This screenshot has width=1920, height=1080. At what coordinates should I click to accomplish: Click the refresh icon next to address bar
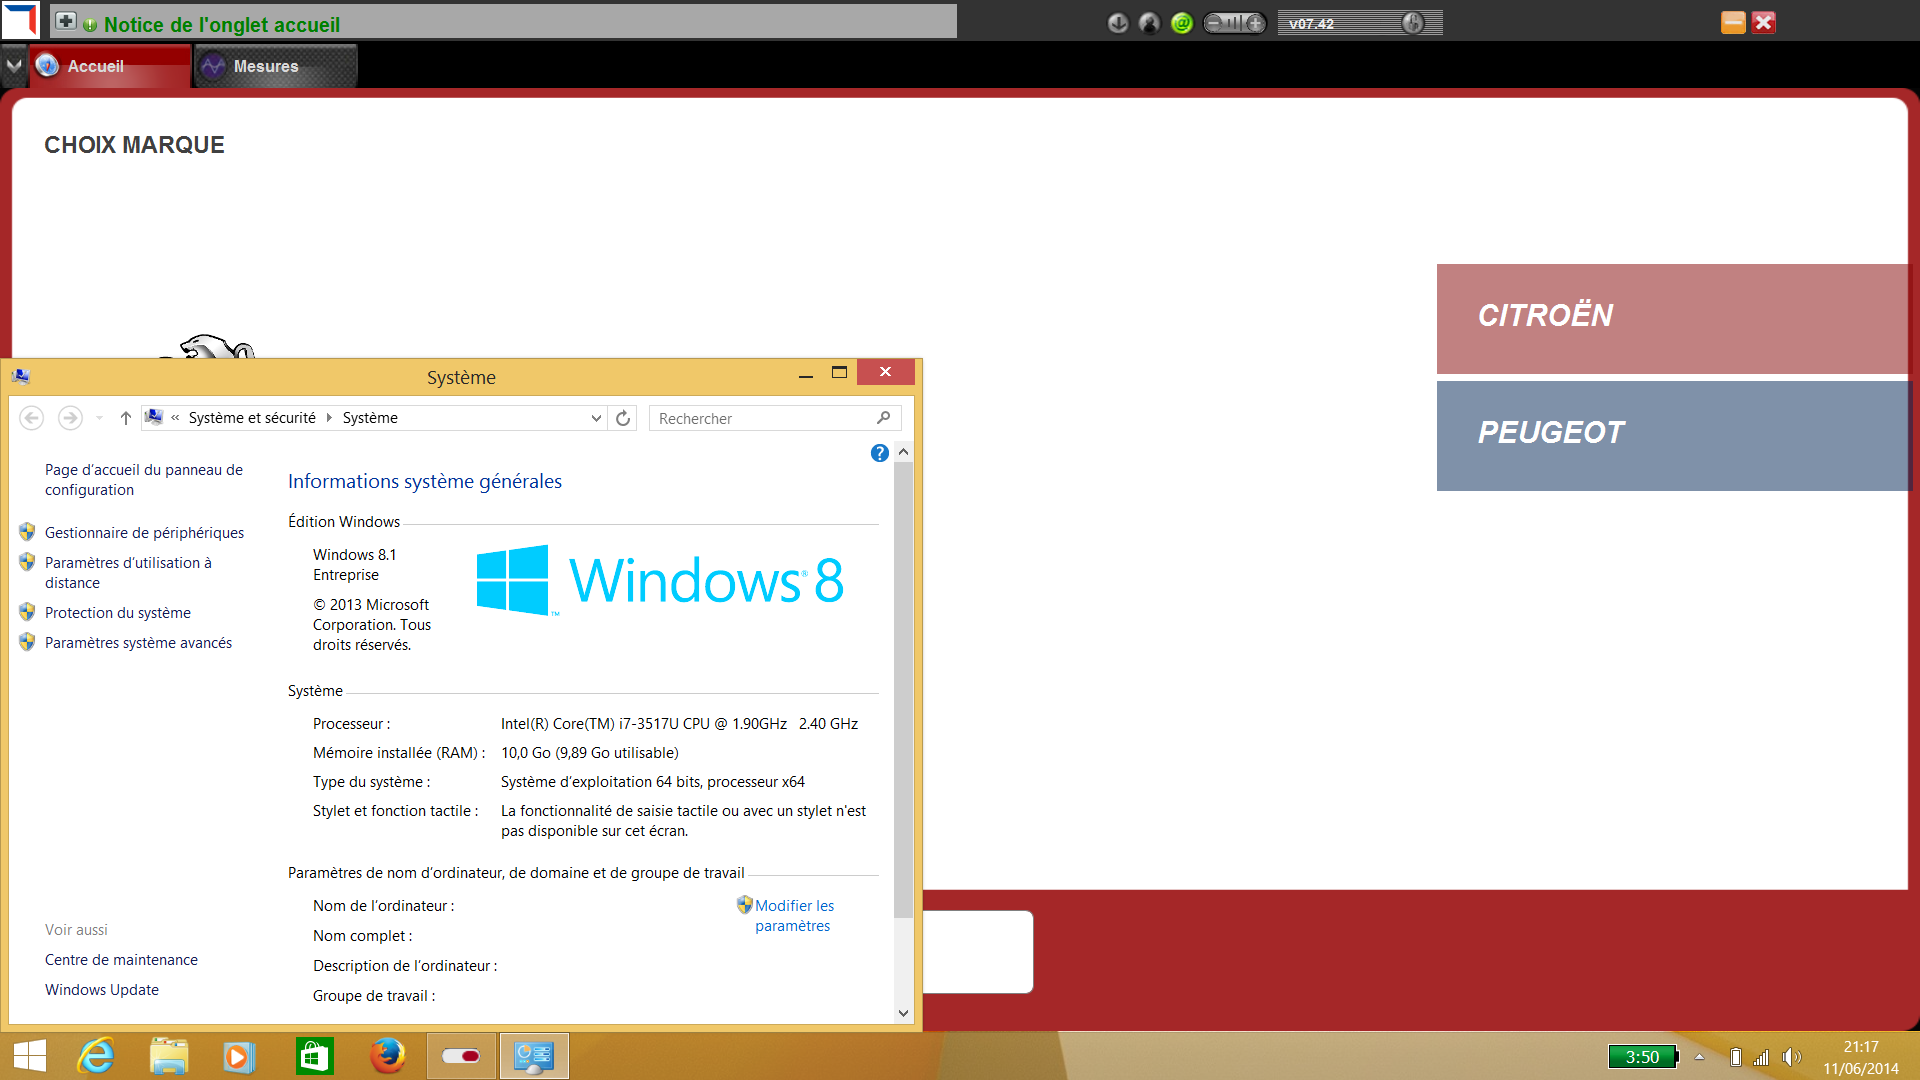[623, 418]
